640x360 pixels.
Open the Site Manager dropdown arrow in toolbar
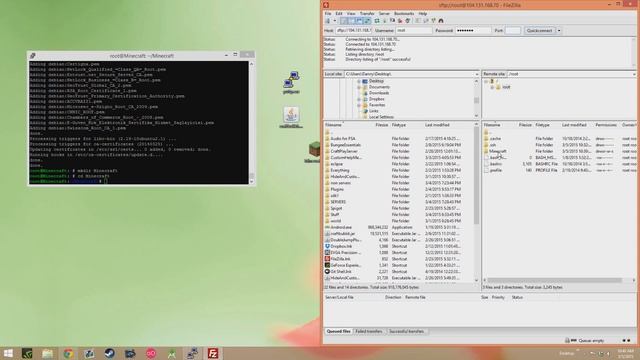tap(334, 21)
